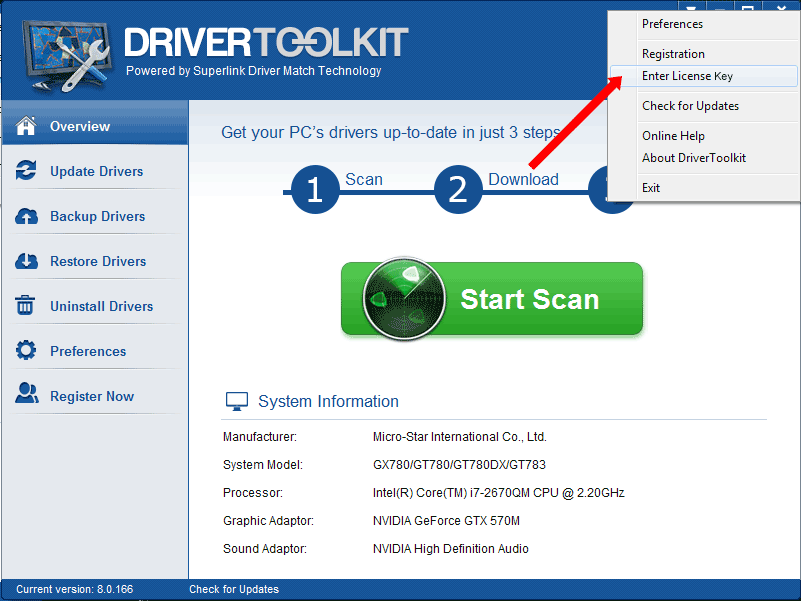The height and width of the screenshot is (601, 801).
Task: Click the System Model label
Action: 263,465
